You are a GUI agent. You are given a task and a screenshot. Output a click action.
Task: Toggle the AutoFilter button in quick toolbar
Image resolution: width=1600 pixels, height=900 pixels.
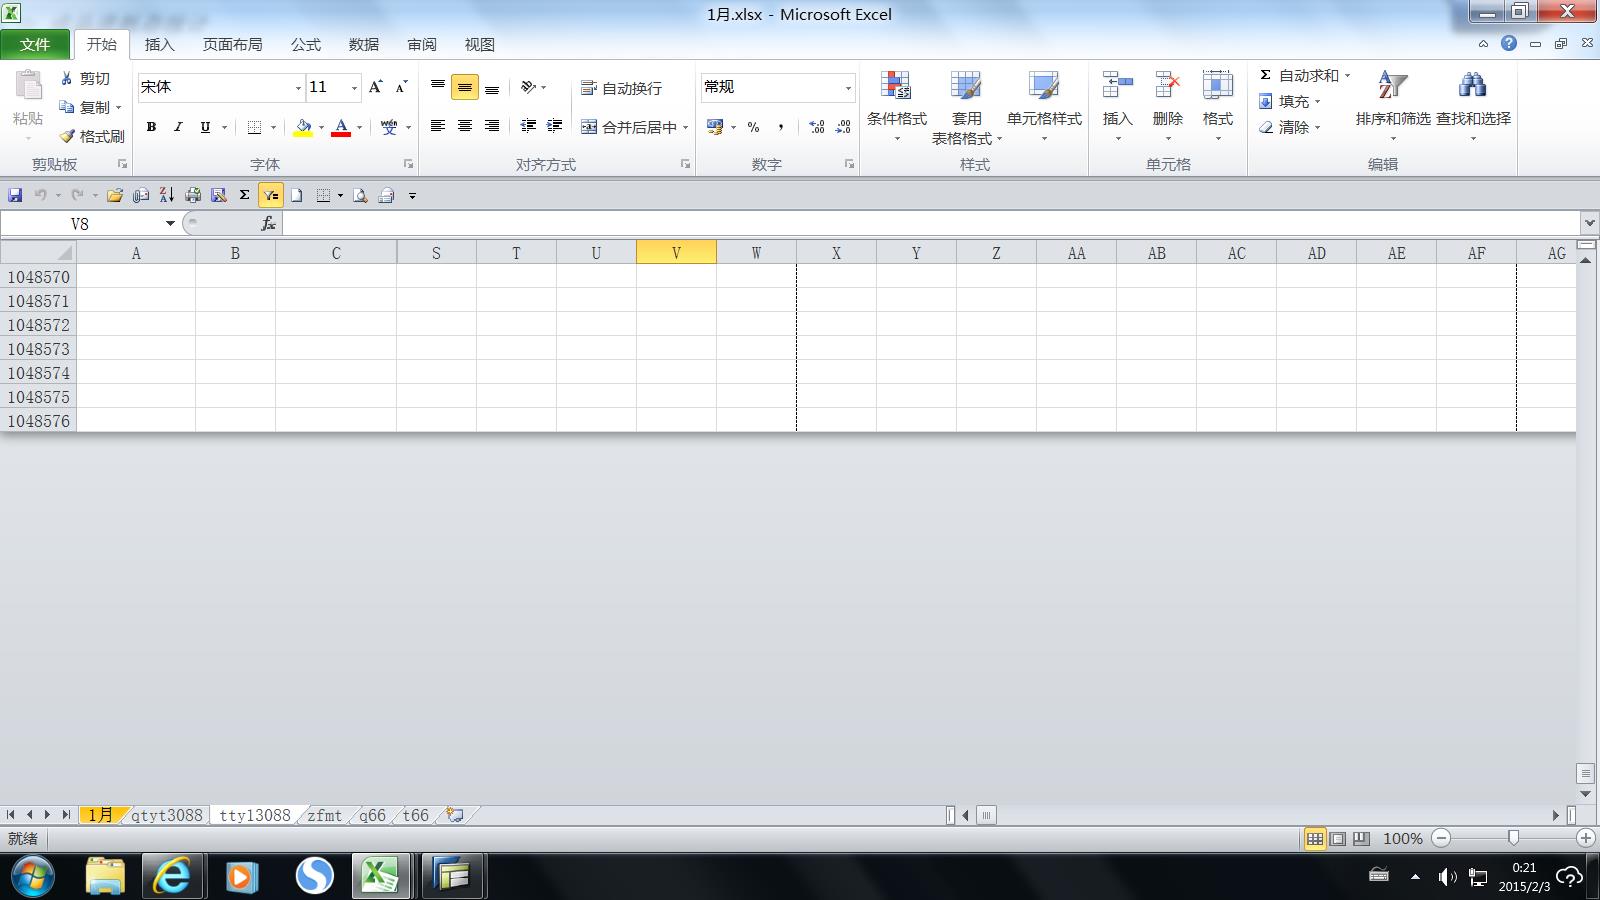pyautogui.click(x=270, y=196)
